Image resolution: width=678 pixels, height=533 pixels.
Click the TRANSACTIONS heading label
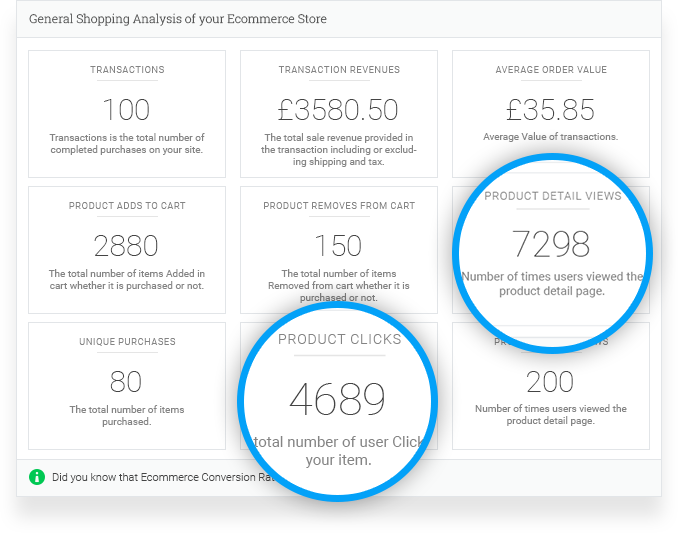[x=127, y=70]
